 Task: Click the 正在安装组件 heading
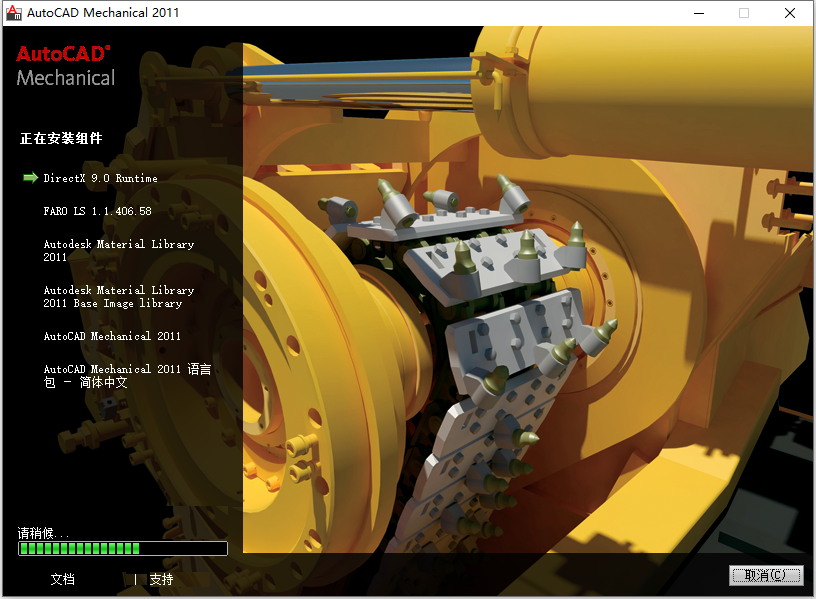[x=61, y=138]
